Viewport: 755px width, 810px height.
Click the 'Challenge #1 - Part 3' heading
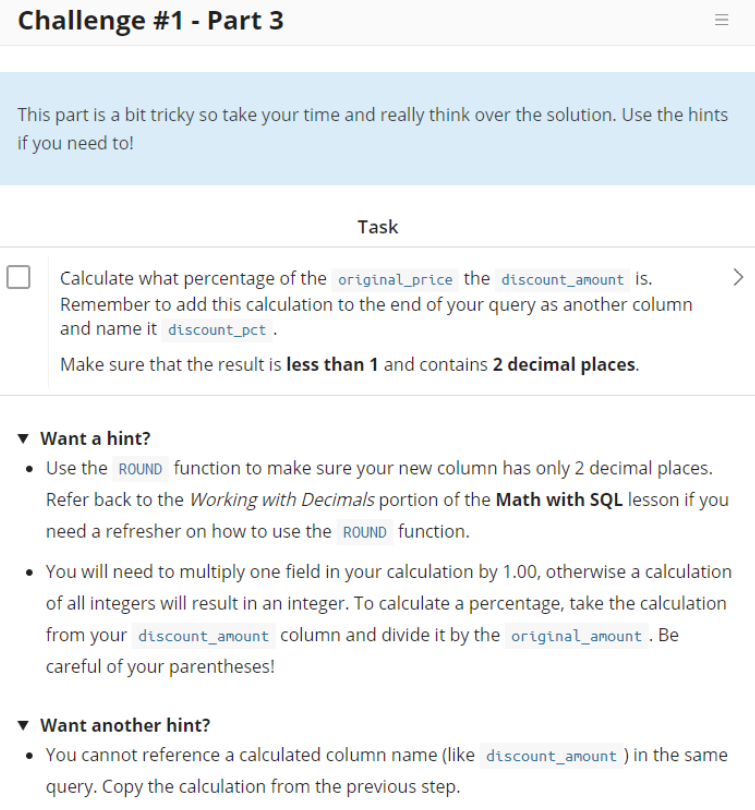click(148, 20)
